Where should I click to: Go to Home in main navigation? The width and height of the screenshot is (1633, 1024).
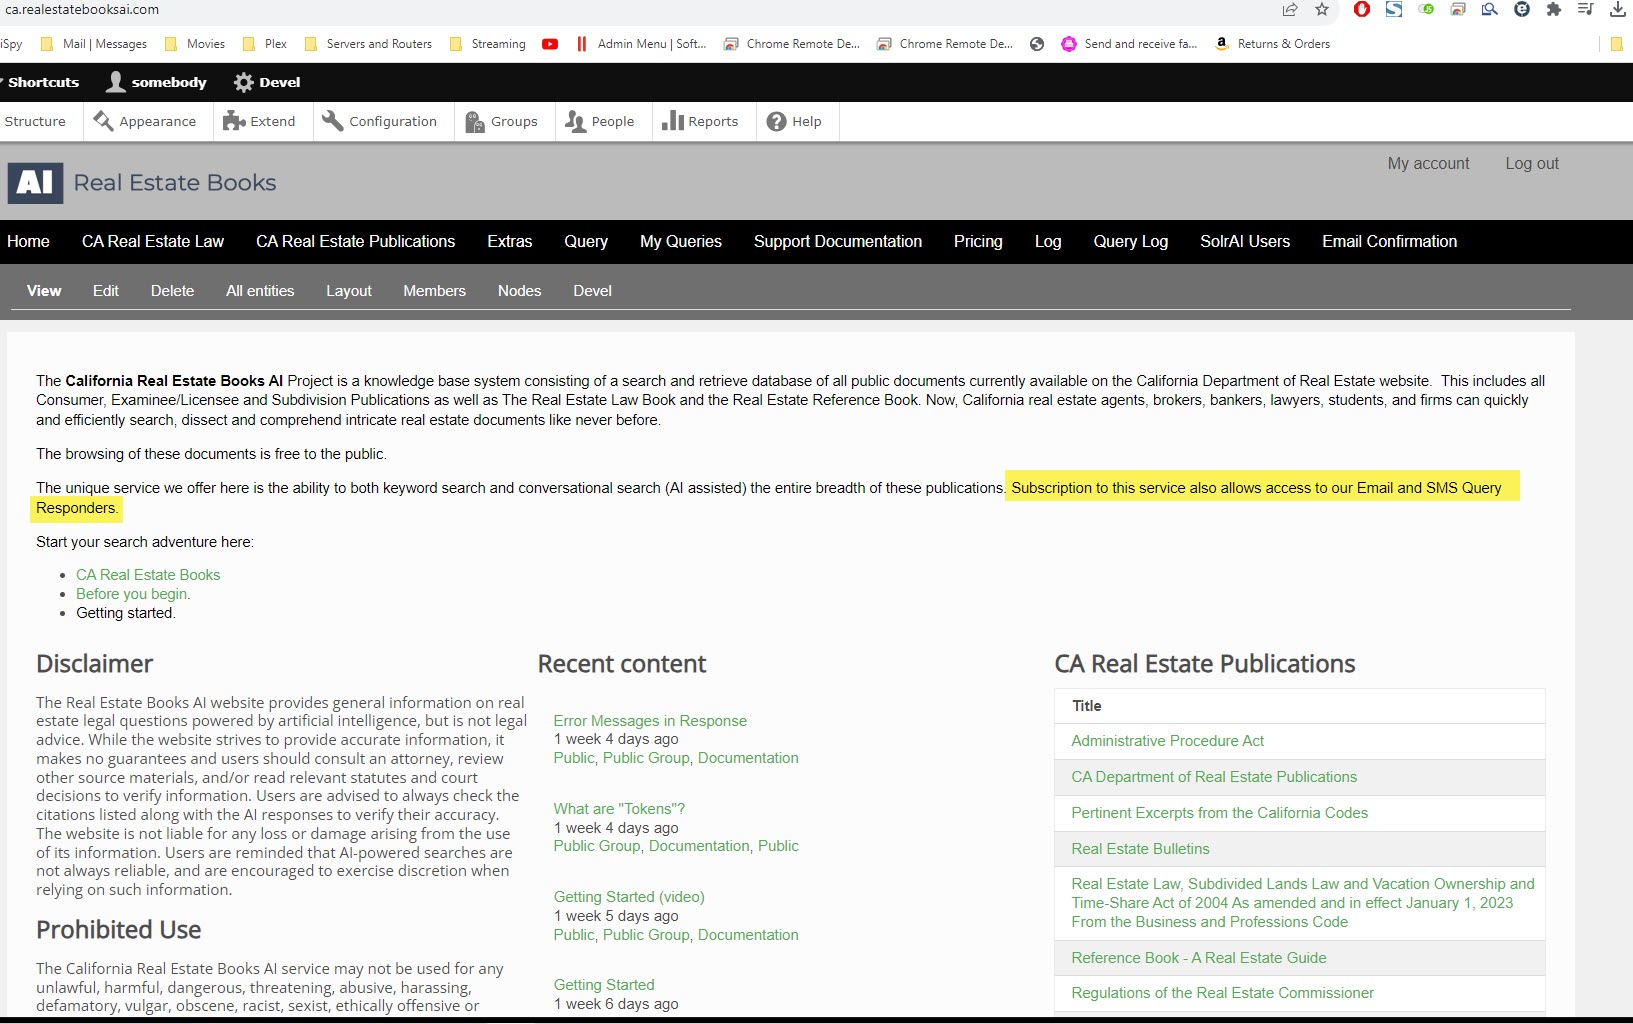[28, 241]
